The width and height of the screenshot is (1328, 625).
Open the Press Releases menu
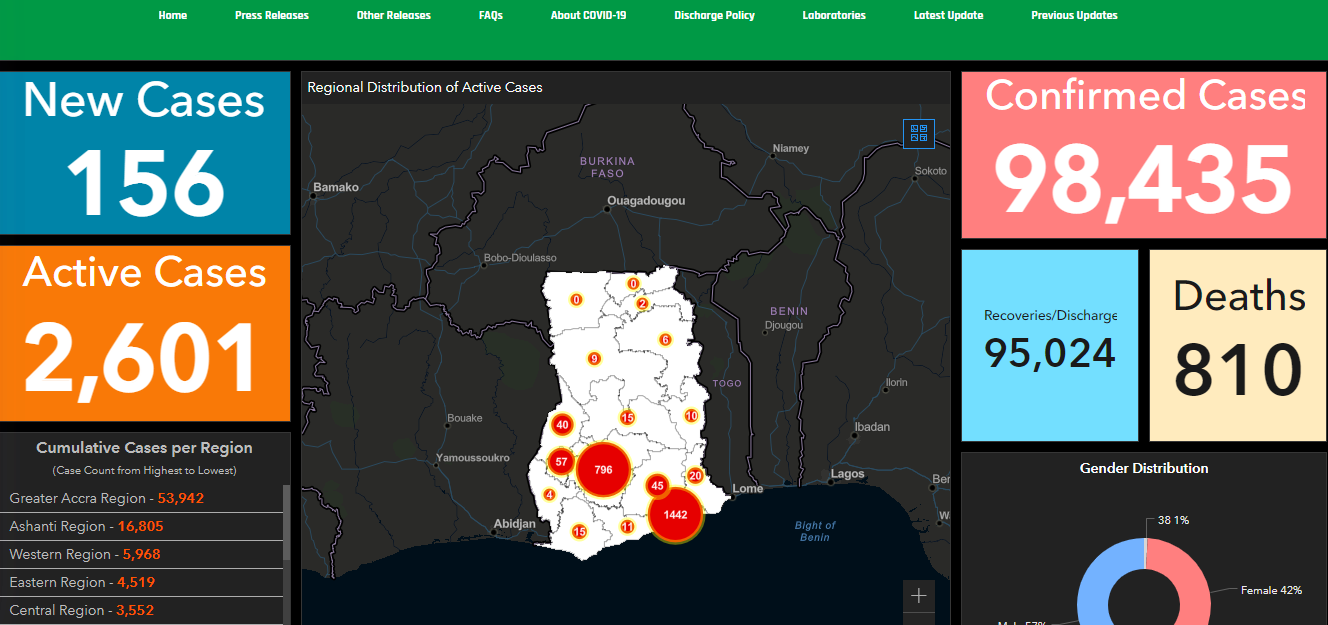(x=272, y=16)
